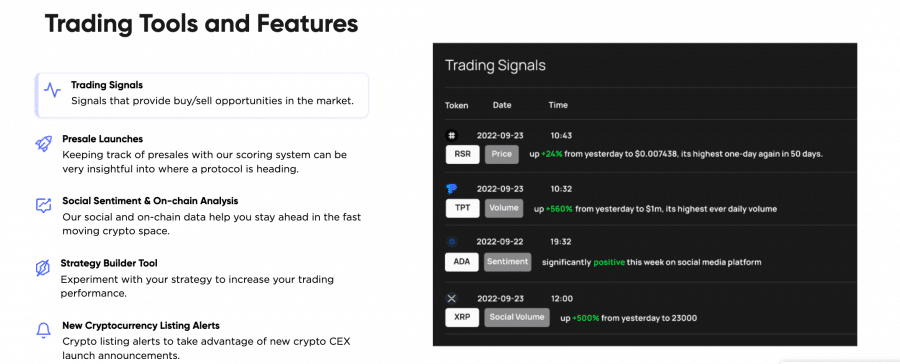
Task: Click the Trading Signals pulse icon
Action: [52, 90]
